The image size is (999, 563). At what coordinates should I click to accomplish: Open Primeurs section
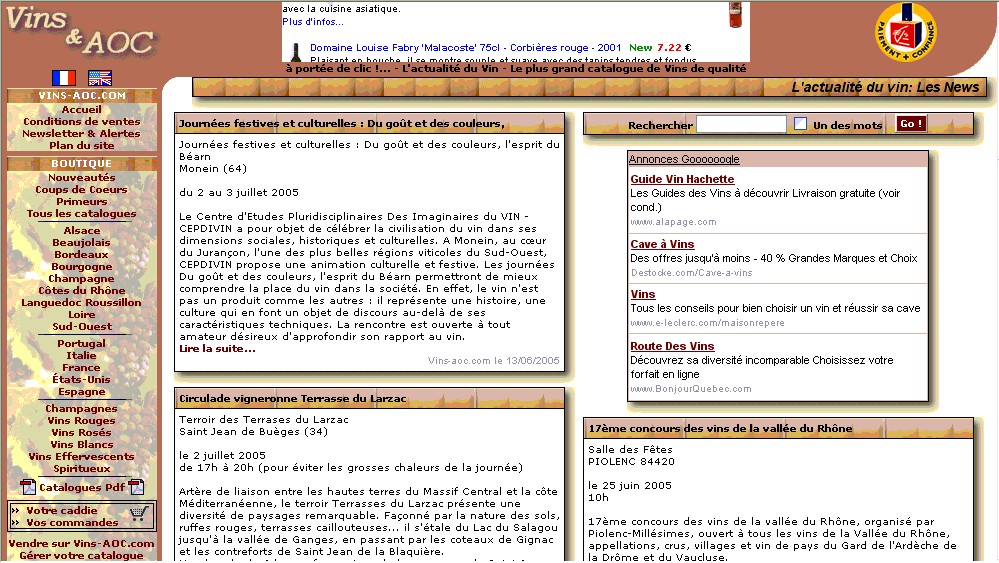pos(82,202)
